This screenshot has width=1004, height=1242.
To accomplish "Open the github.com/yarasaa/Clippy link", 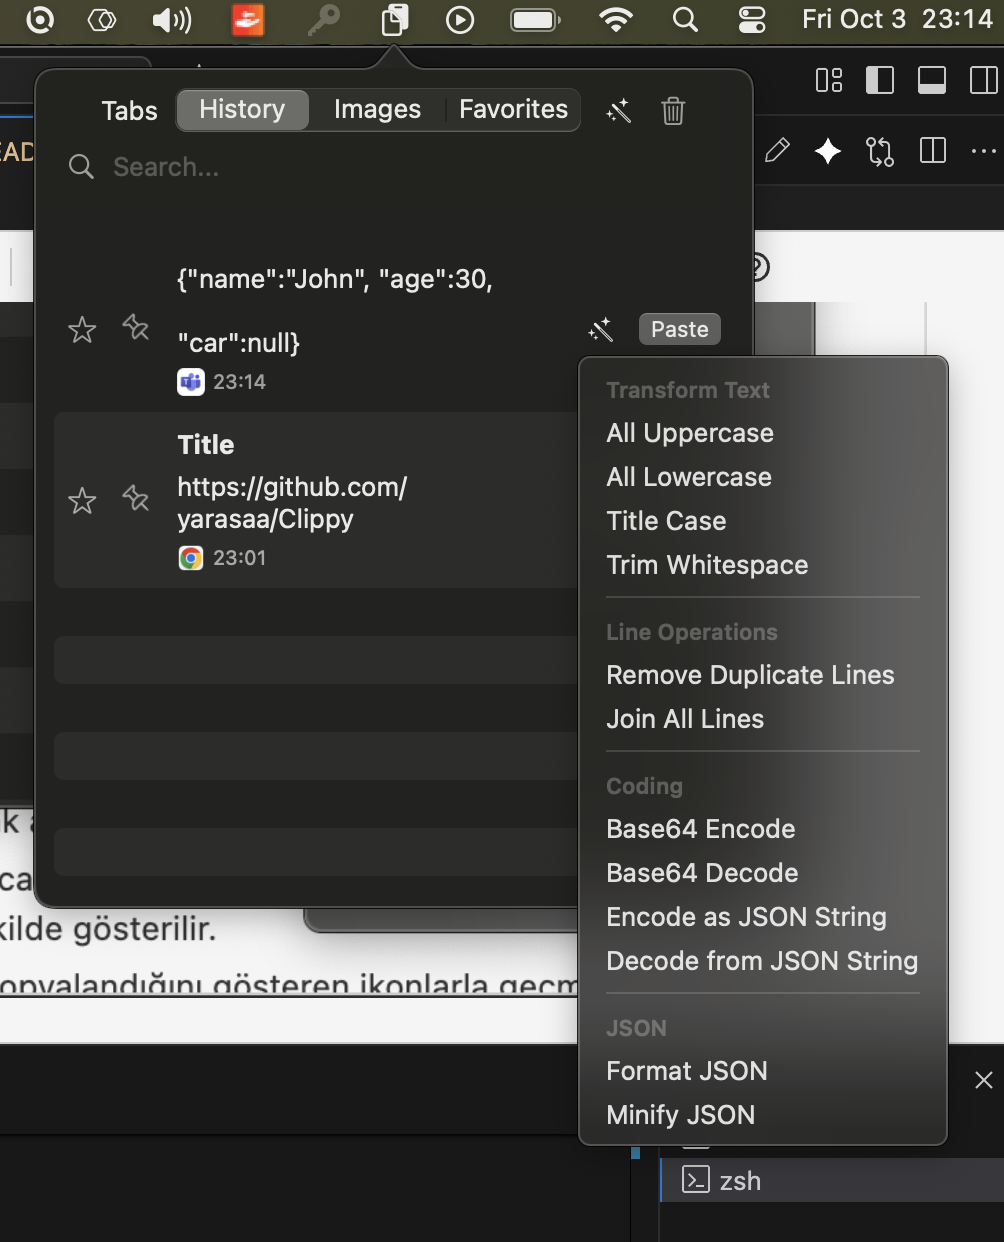I will point(292,502).
